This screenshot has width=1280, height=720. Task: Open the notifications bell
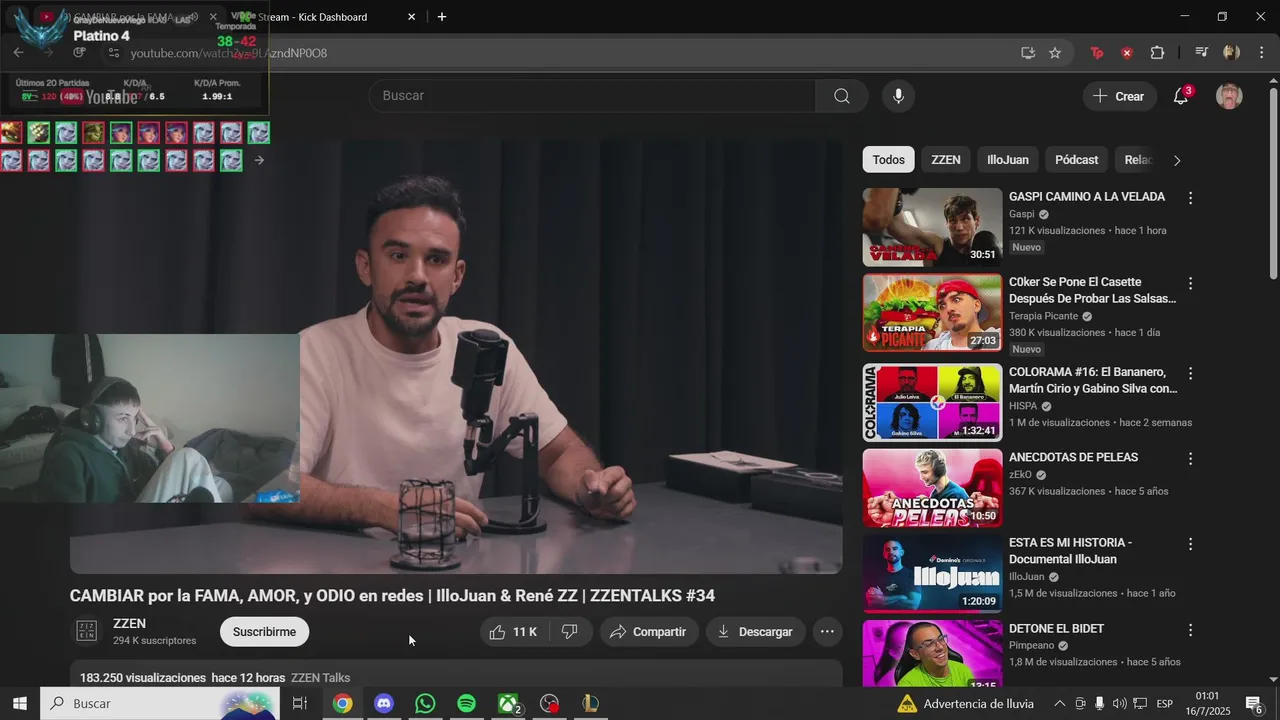[1181, 96]
